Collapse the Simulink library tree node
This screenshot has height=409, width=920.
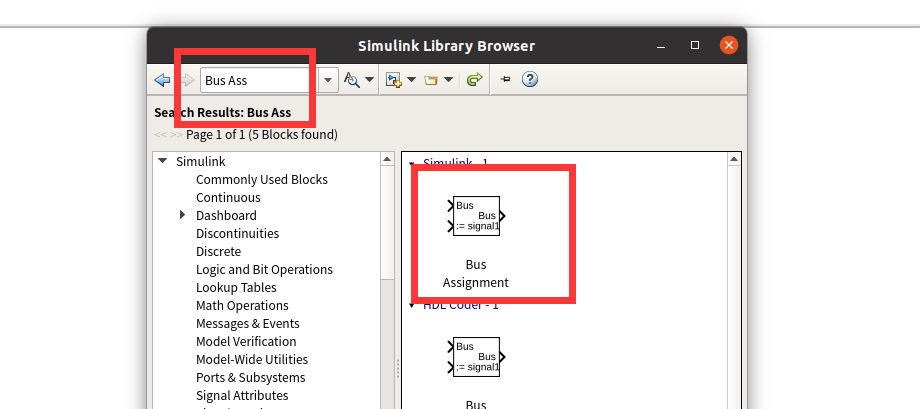click(163, 160)
